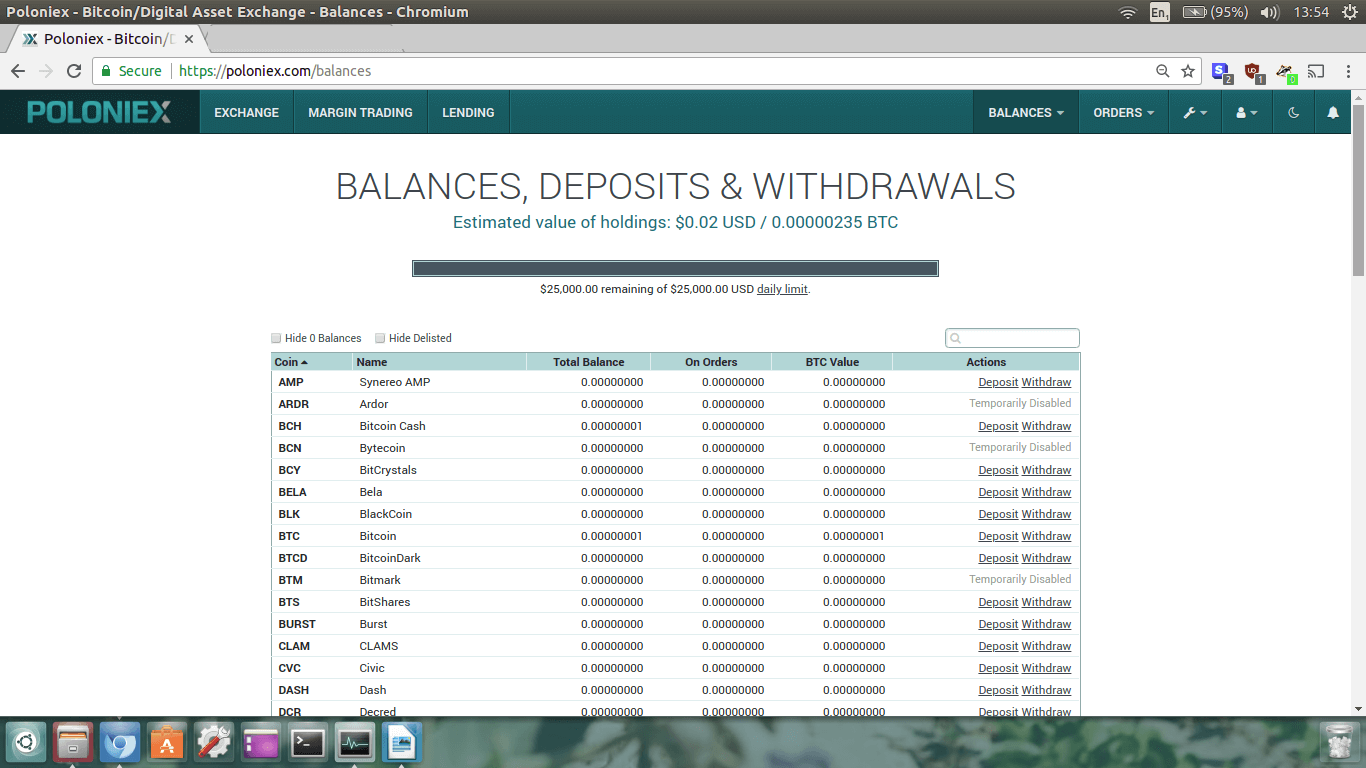This screenshot has height=768, width=1366.
Task: Sort by the Total Balance column header
Action: pos(588,362)
